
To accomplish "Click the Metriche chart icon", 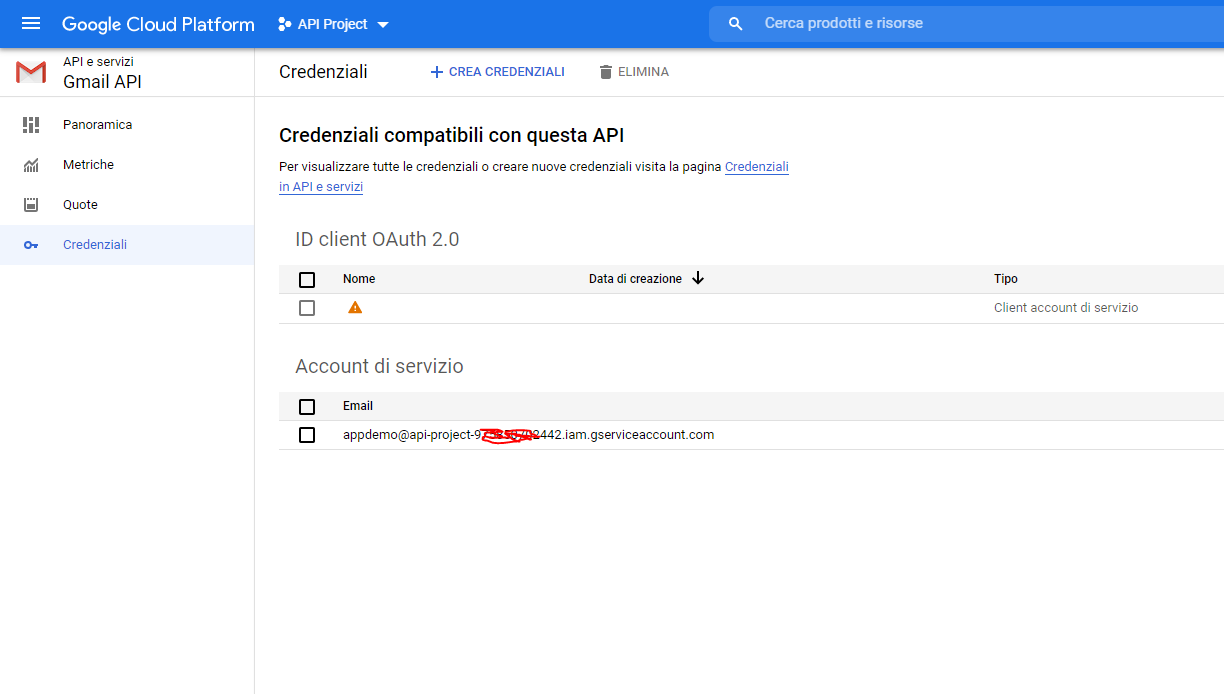I will click(x=31, y=165).
